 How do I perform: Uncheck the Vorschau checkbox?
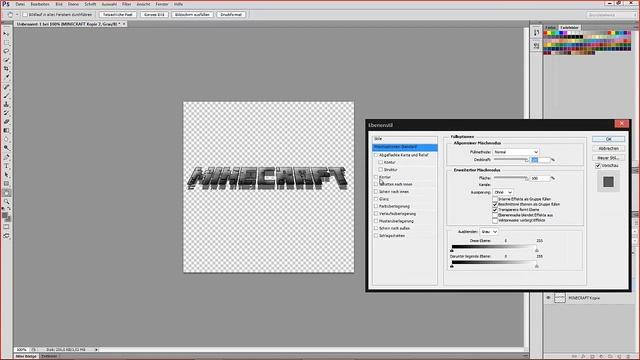click(x=598, y=166)
